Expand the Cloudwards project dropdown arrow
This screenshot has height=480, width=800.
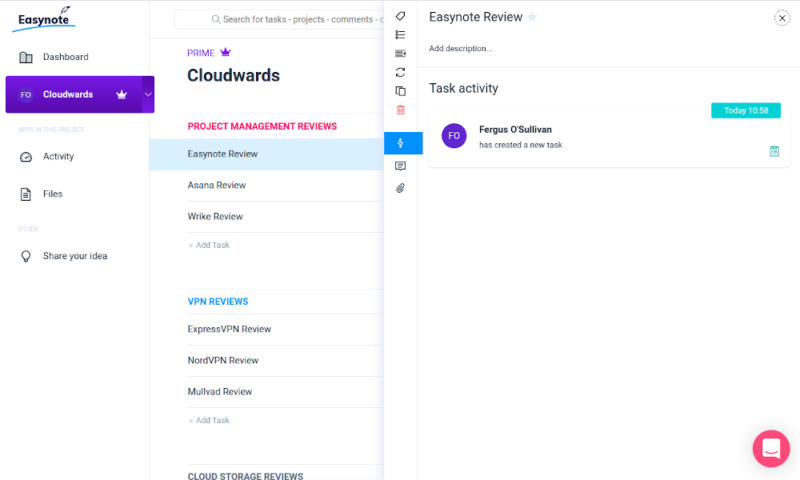coord(148,95)
